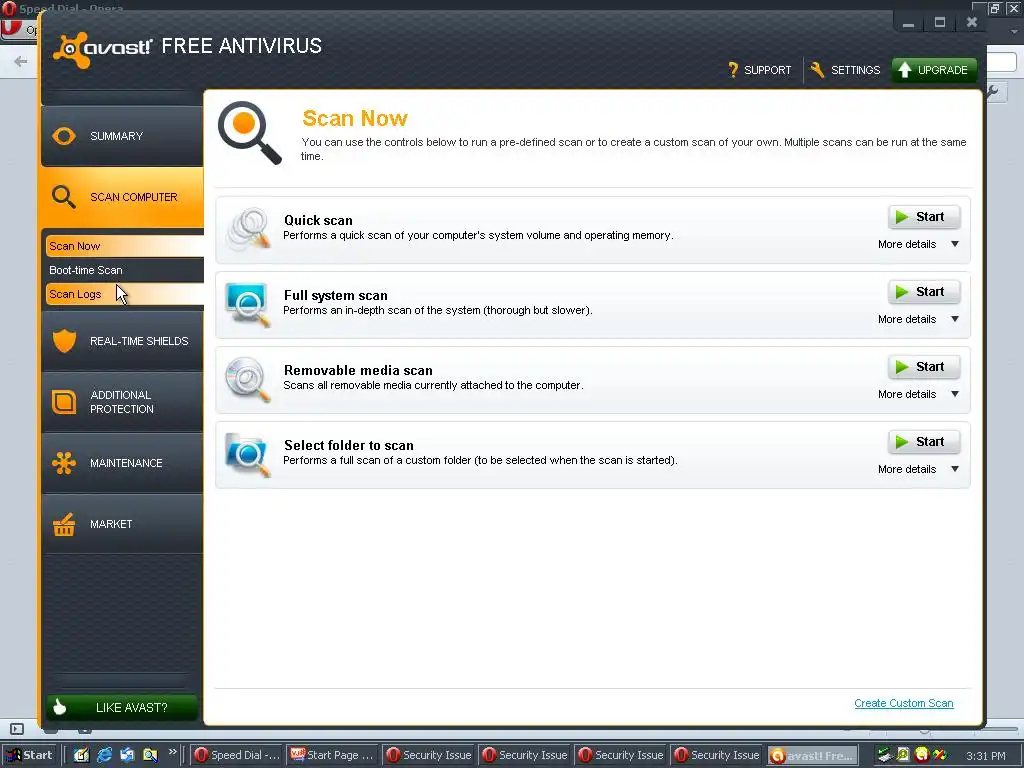Click the Safely Remove Hardware tray icon
The height and width of the screenshot is (768, 1024).
click(x=884, y=755)
